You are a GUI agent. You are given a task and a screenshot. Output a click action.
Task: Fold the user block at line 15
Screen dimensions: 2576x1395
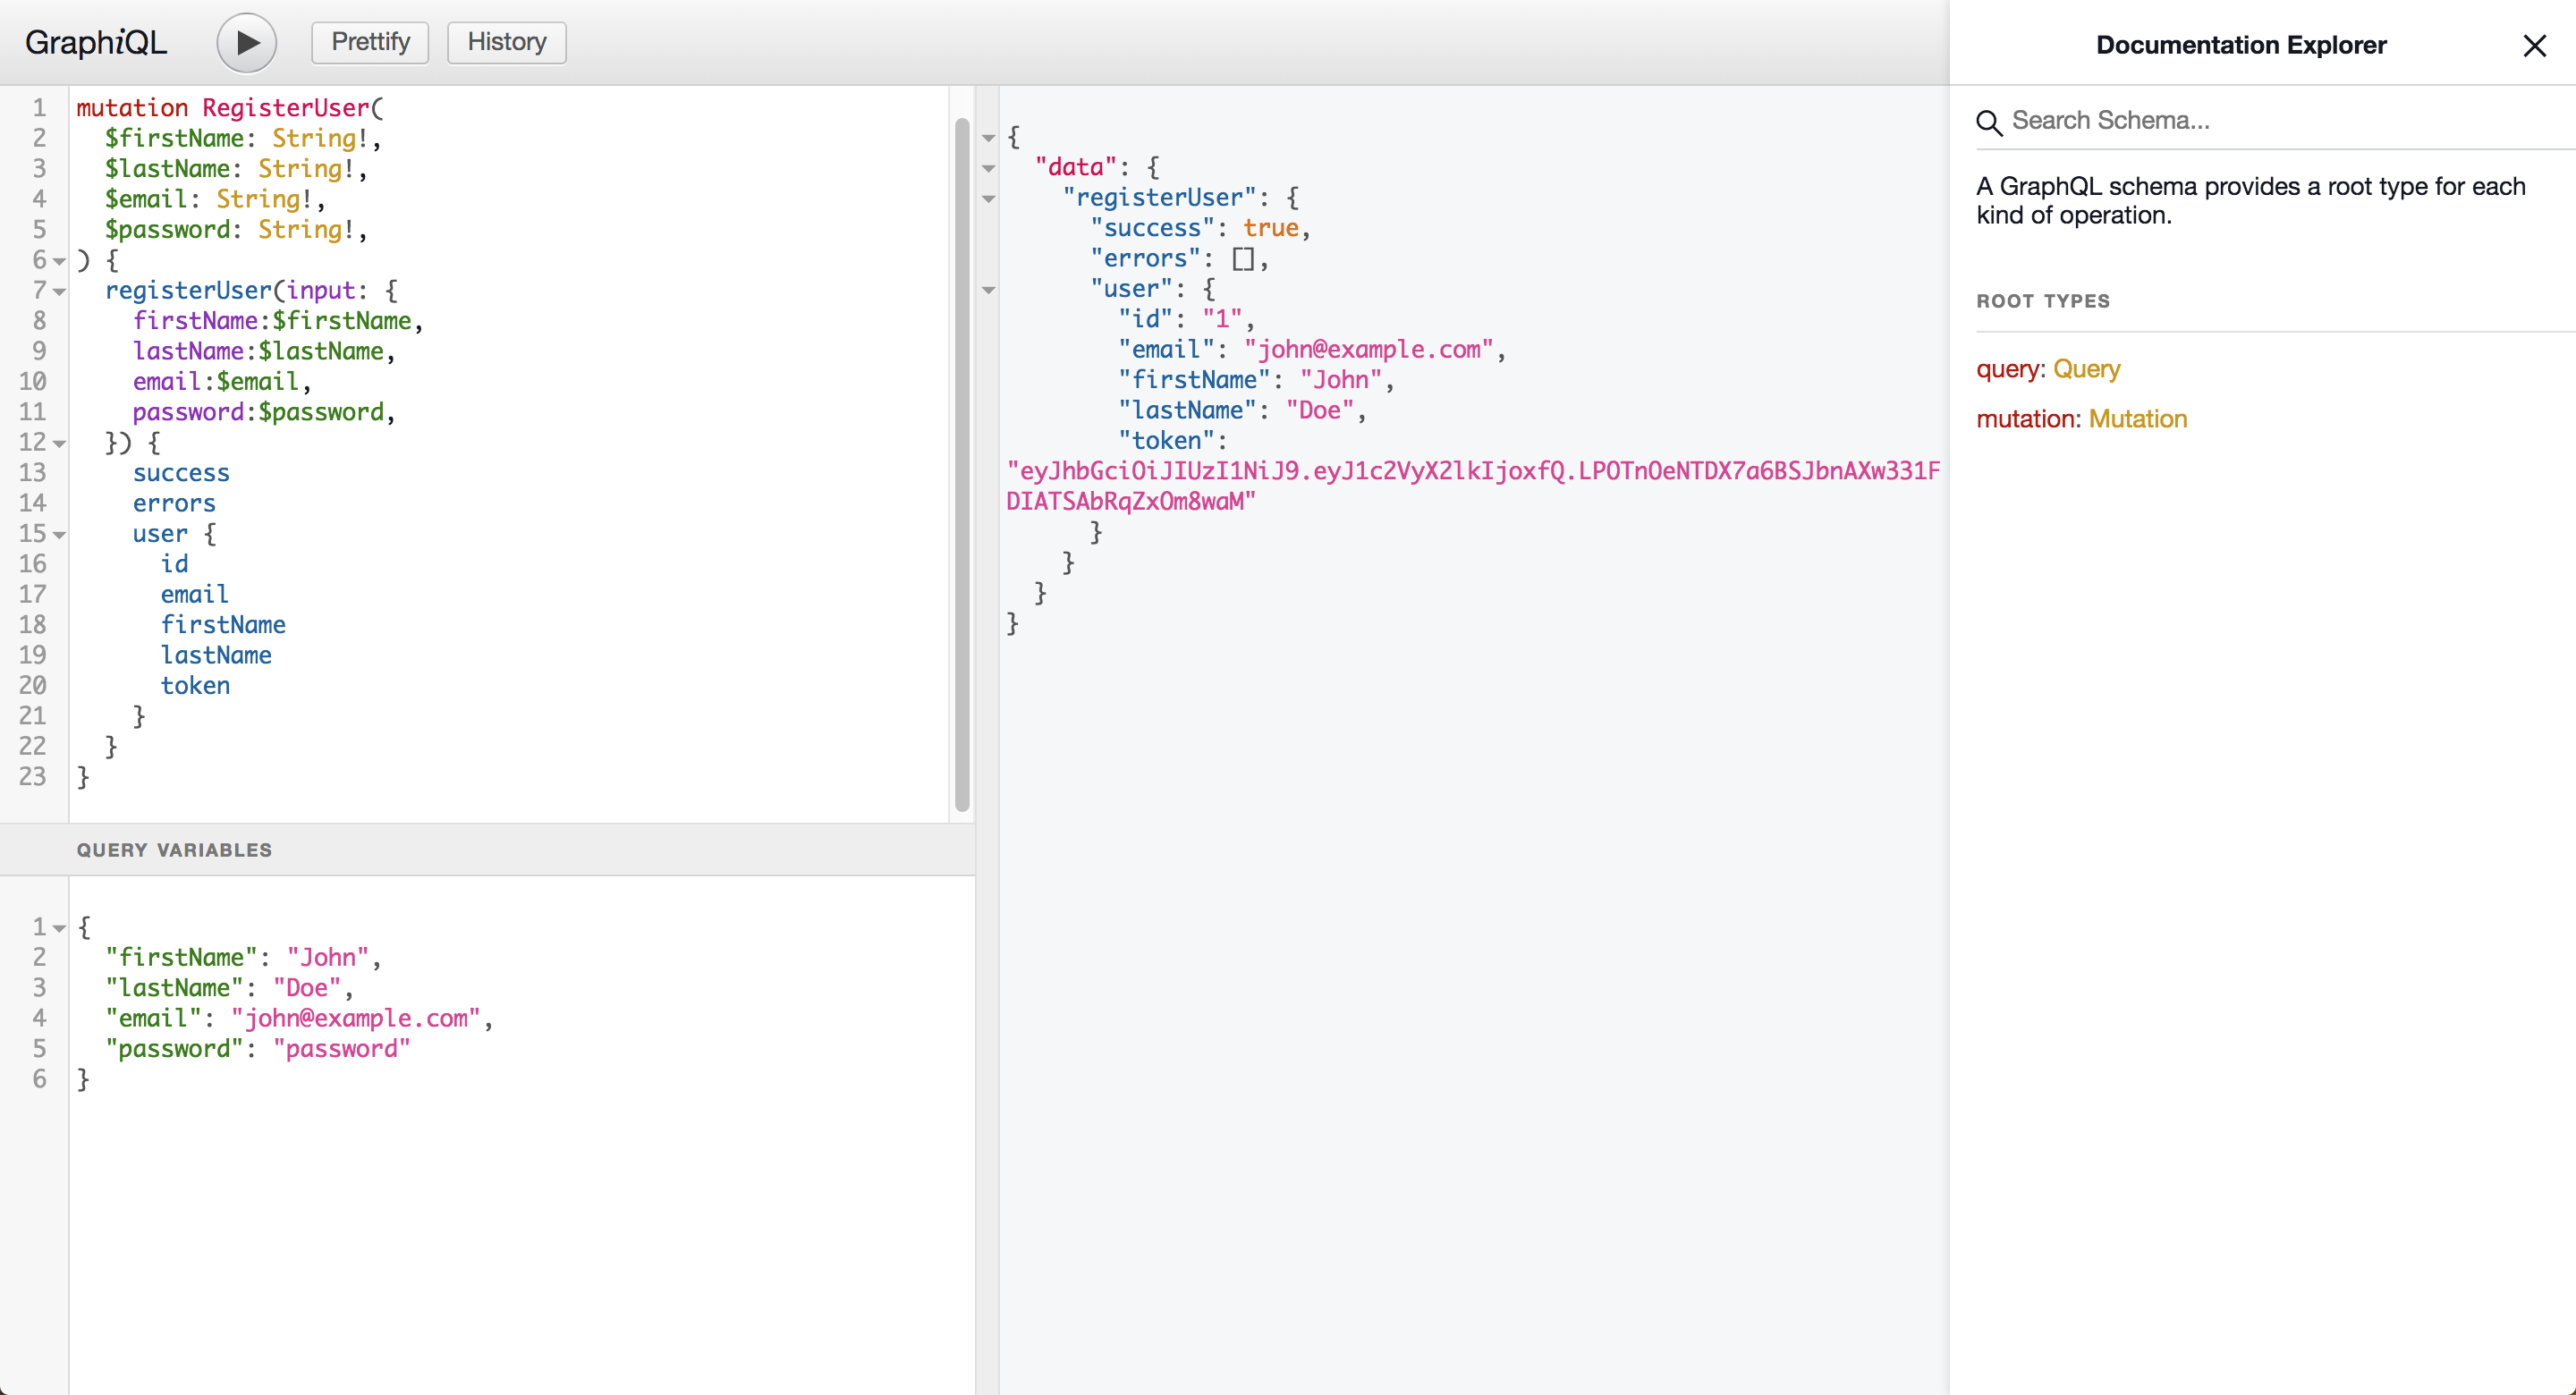pos(59,535)
